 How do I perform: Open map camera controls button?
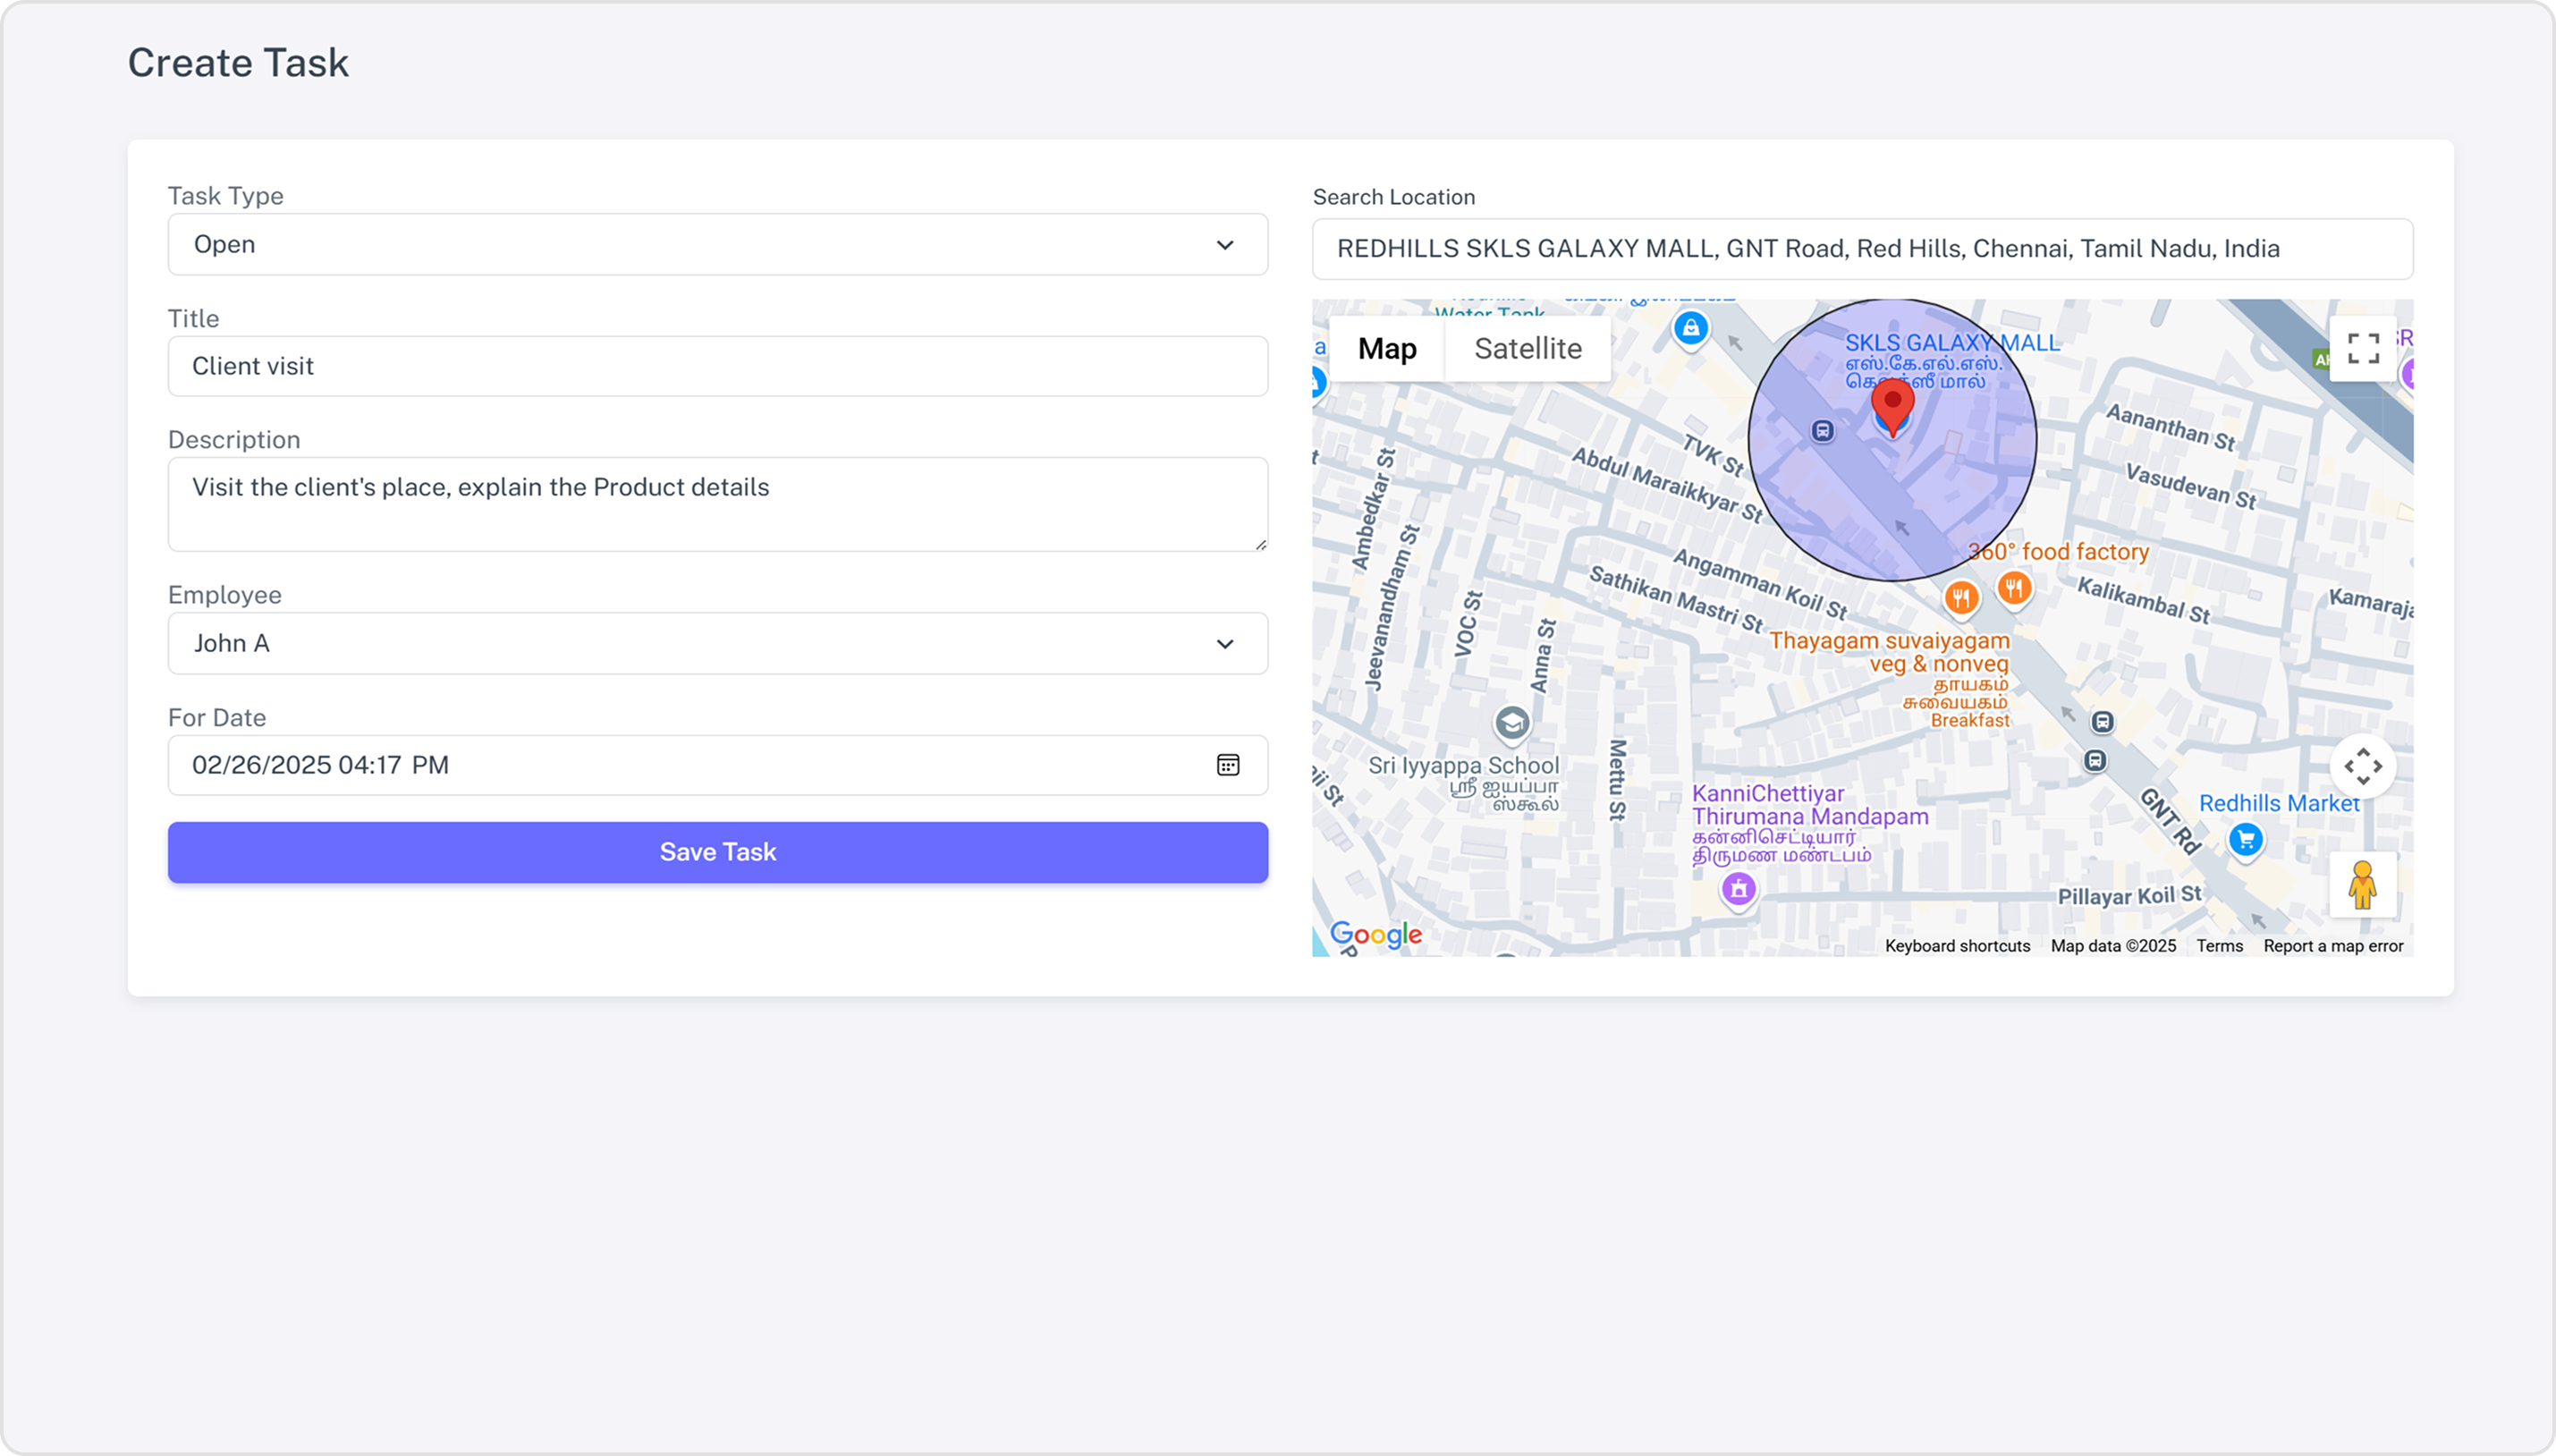pos(2363,767)
